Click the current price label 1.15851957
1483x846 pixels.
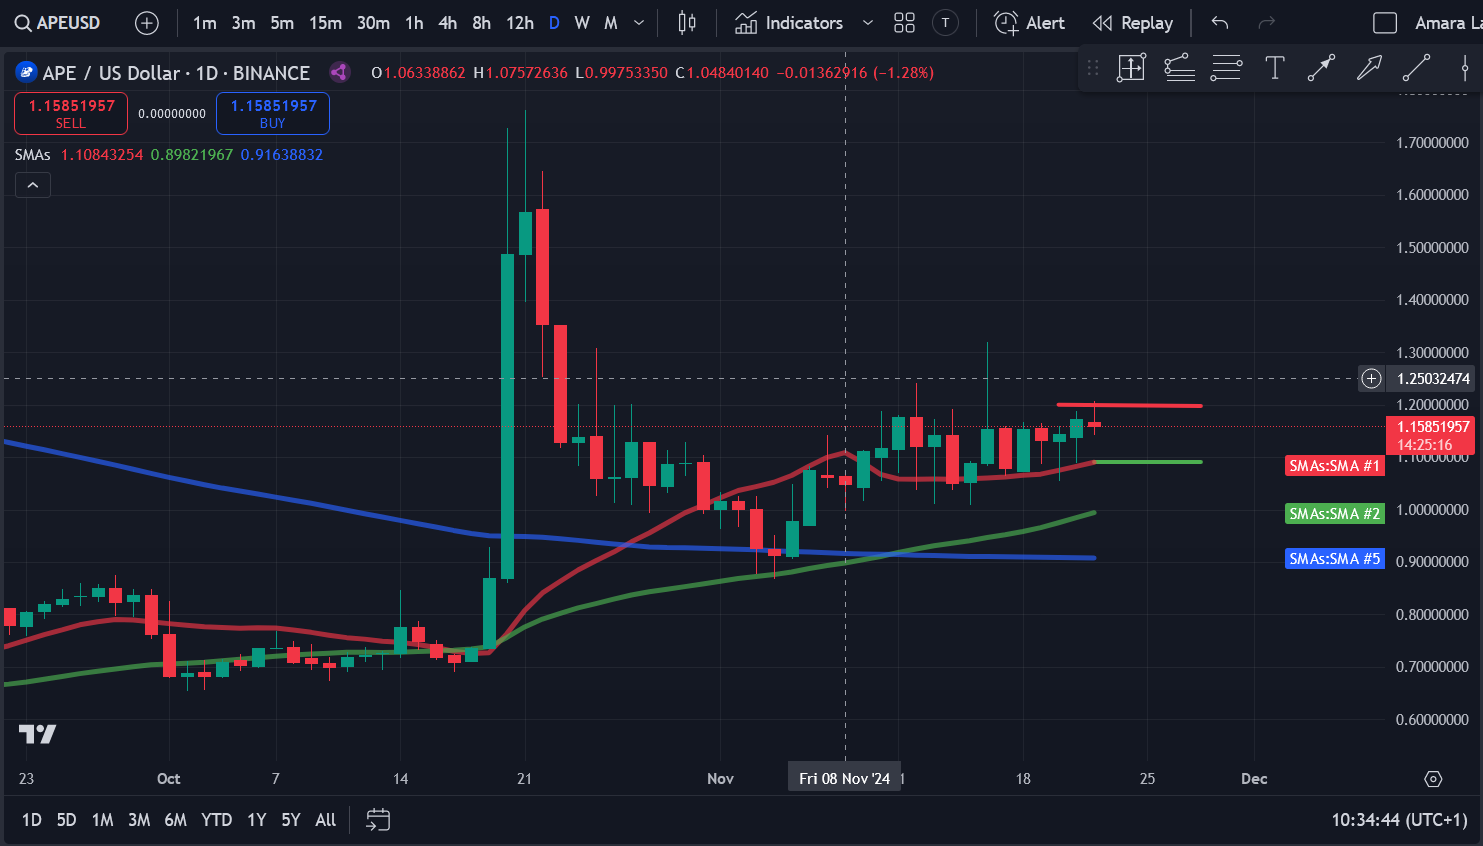pyautogui.click(x=1433, y=435)
